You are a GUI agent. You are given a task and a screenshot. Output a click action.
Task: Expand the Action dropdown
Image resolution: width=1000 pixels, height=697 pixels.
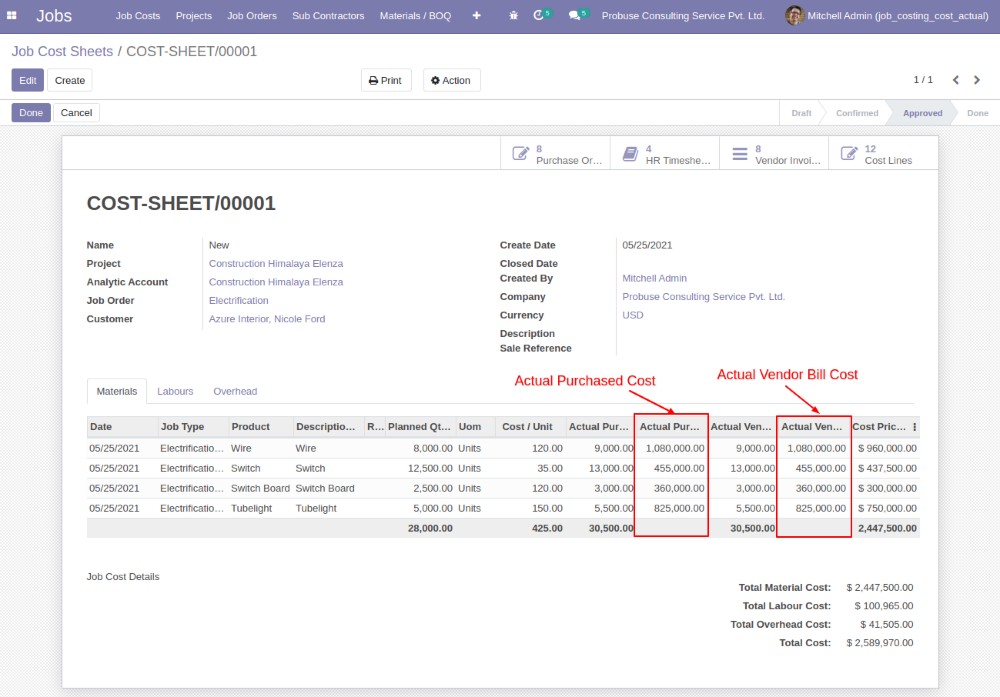pyautogui.click(x=451, y=80)
